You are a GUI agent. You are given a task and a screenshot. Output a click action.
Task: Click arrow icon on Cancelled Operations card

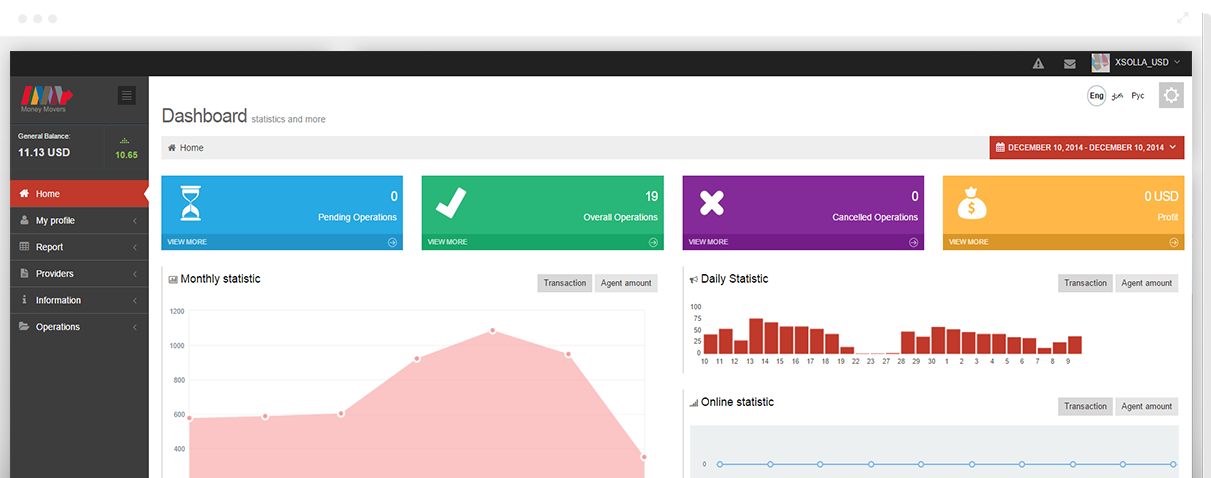[x=913, y=242]
